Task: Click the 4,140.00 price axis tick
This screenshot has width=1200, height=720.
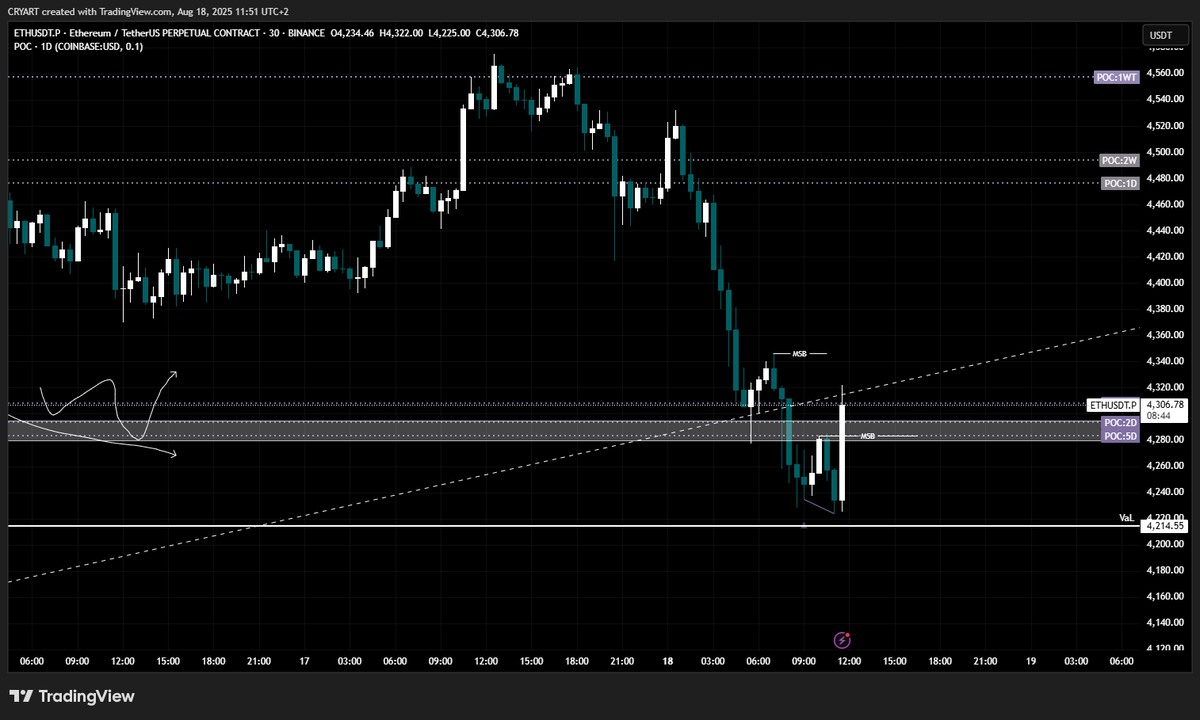Action: click(1164, 622)
